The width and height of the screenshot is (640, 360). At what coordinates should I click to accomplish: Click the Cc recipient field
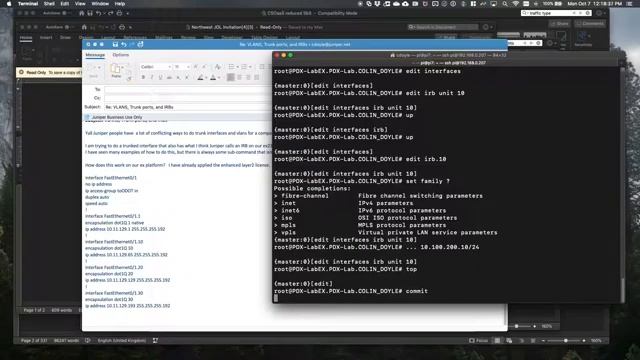pos(188,98)
